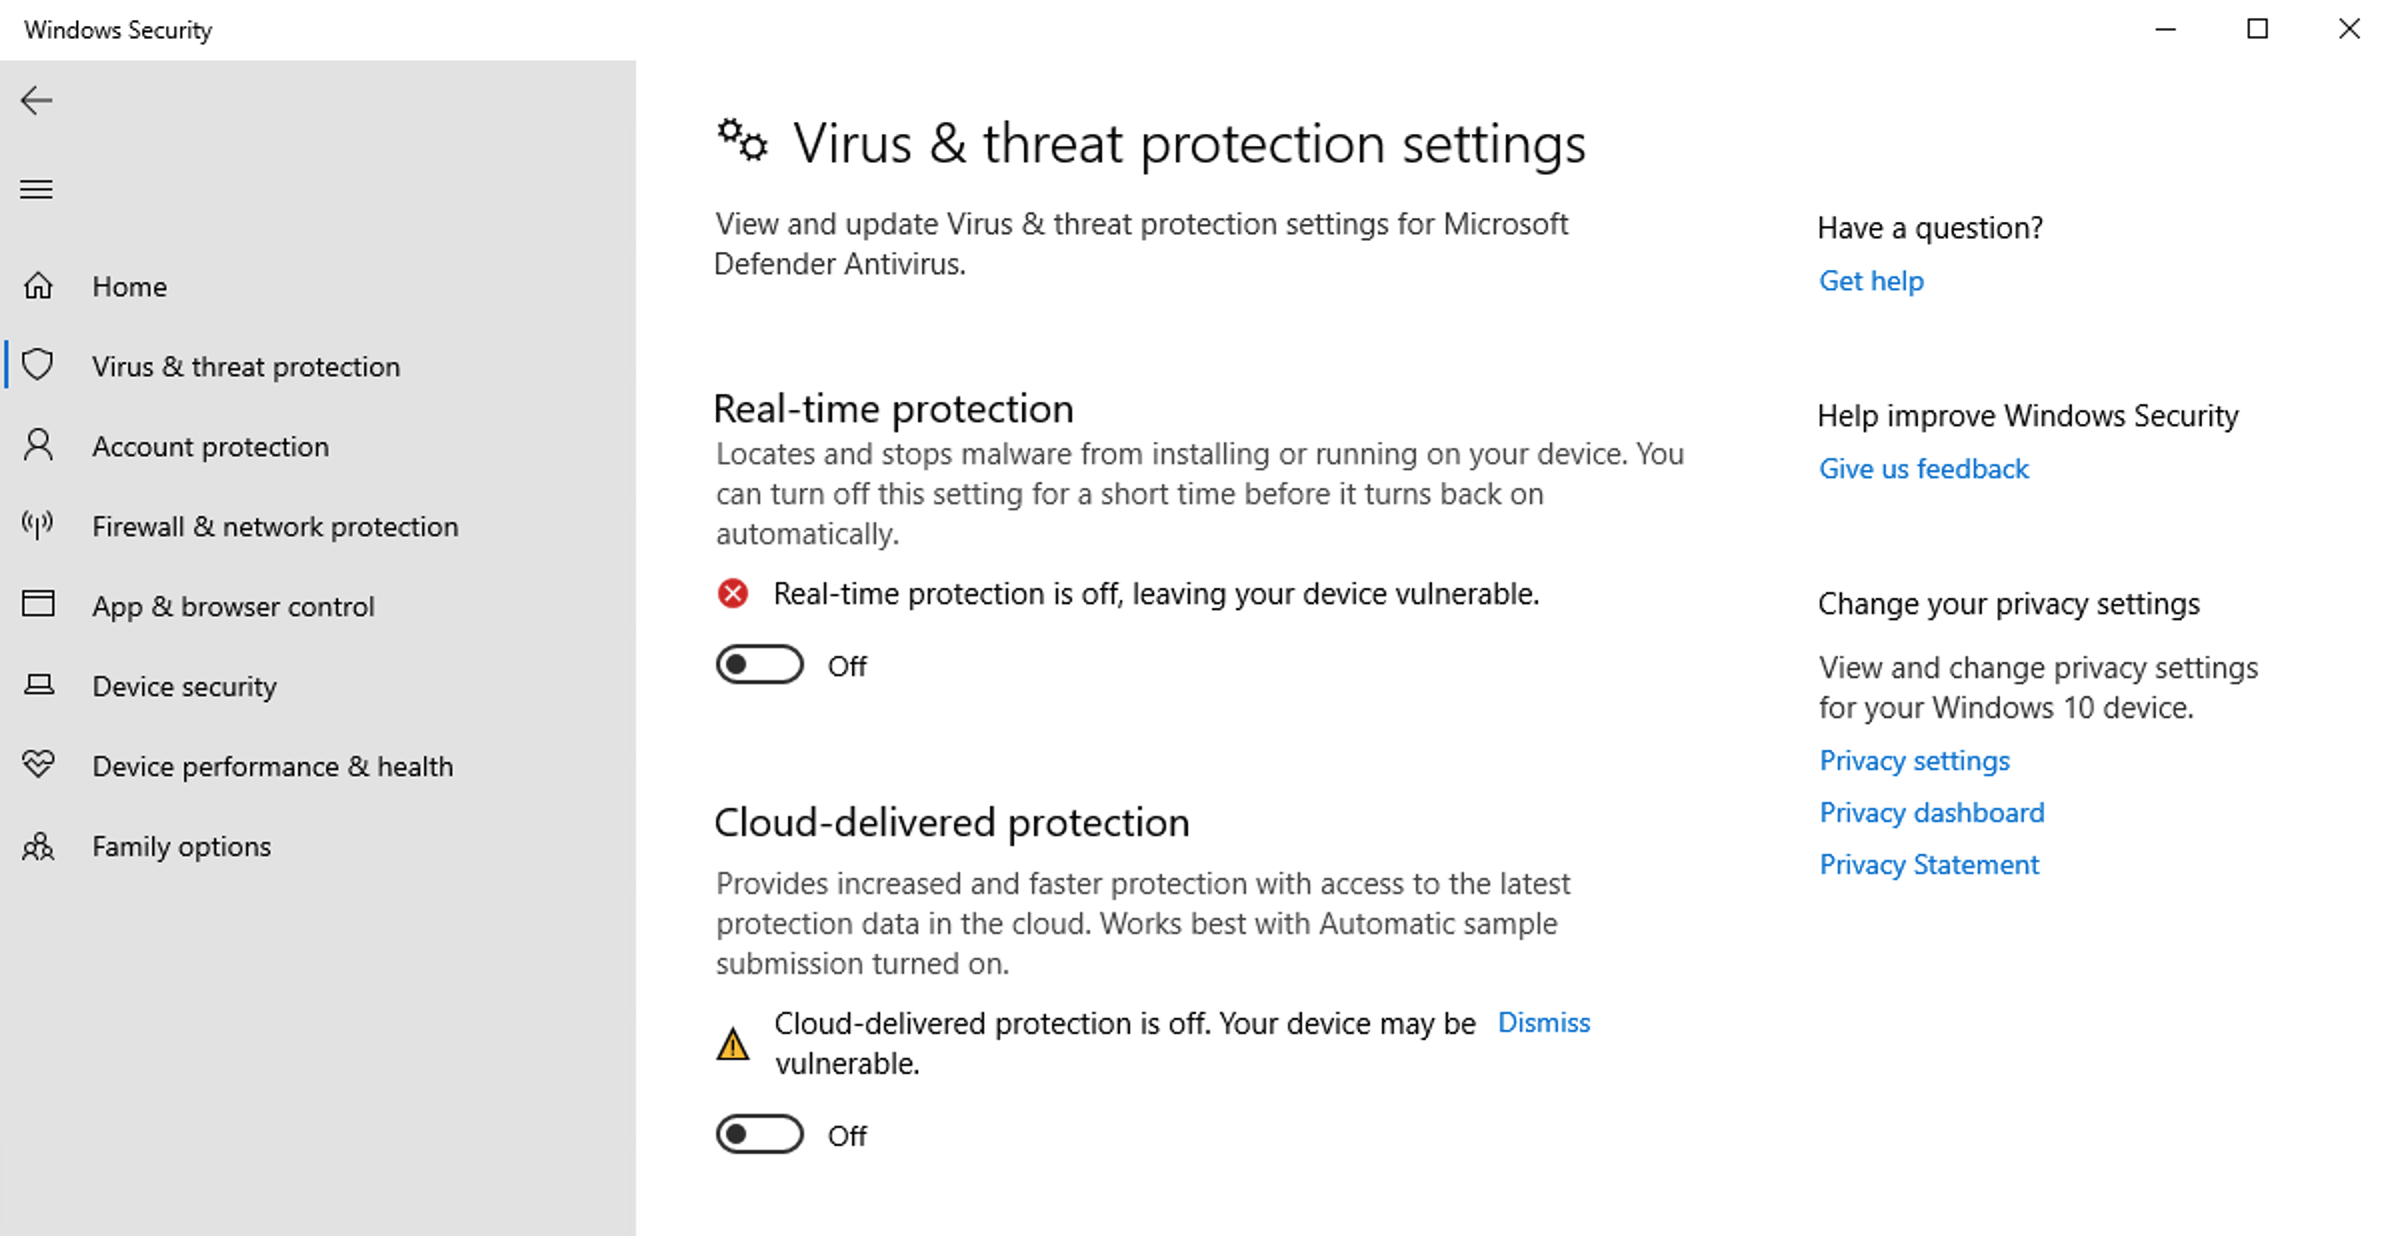This screenshot has height=1236, width=2392.
Task: Expand the hamburger navigation menu
Action: point(37,189)
